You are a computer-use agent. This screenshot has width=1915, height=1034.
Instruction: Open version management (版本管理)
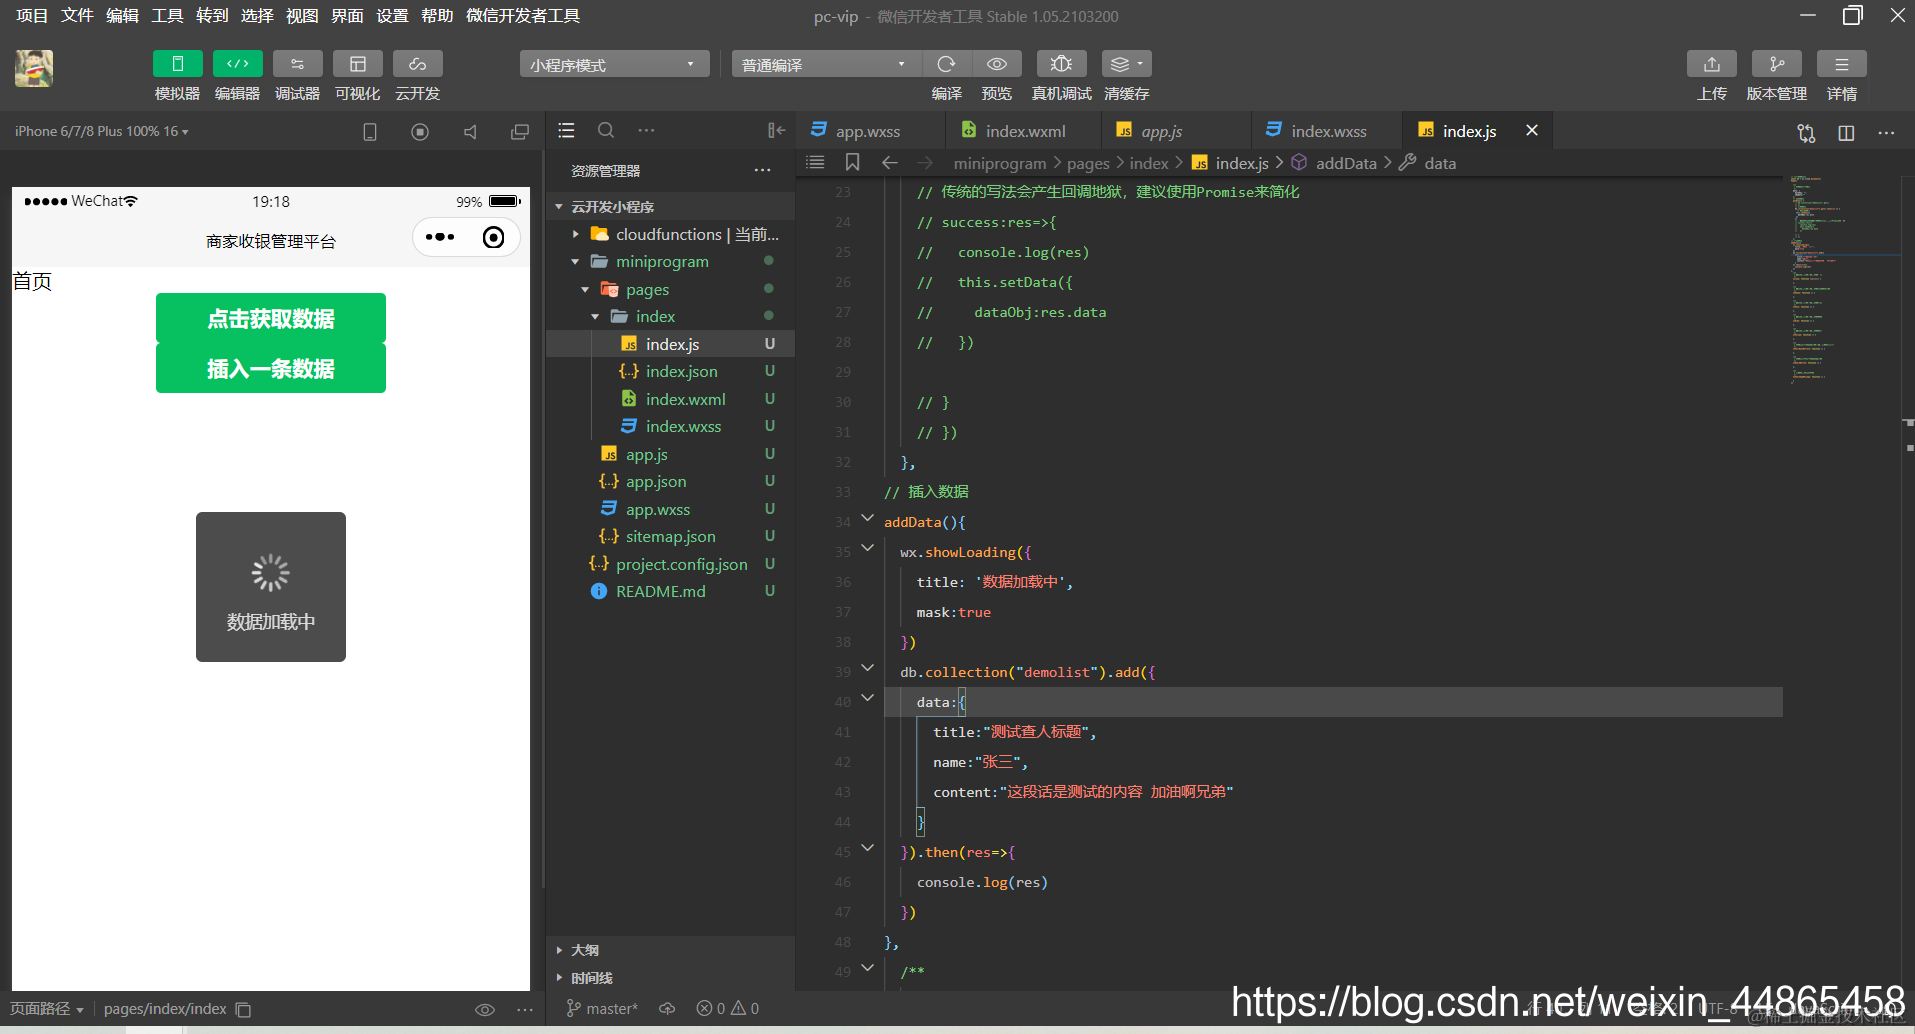point(1777,64)
